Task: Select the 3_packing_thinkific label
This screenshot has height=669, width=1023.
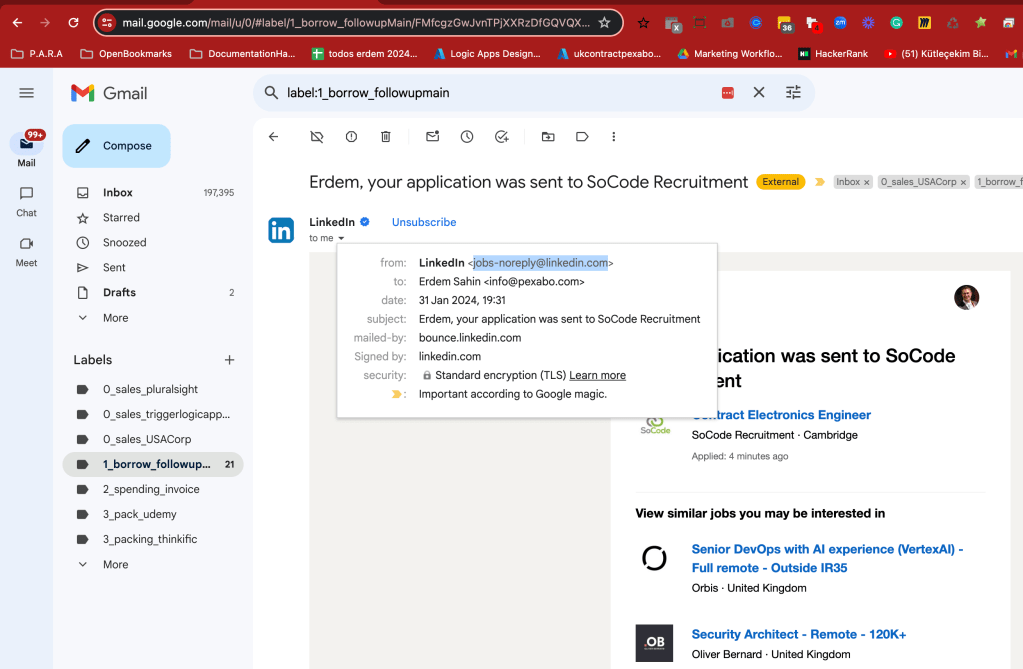Action: point(153,539)
